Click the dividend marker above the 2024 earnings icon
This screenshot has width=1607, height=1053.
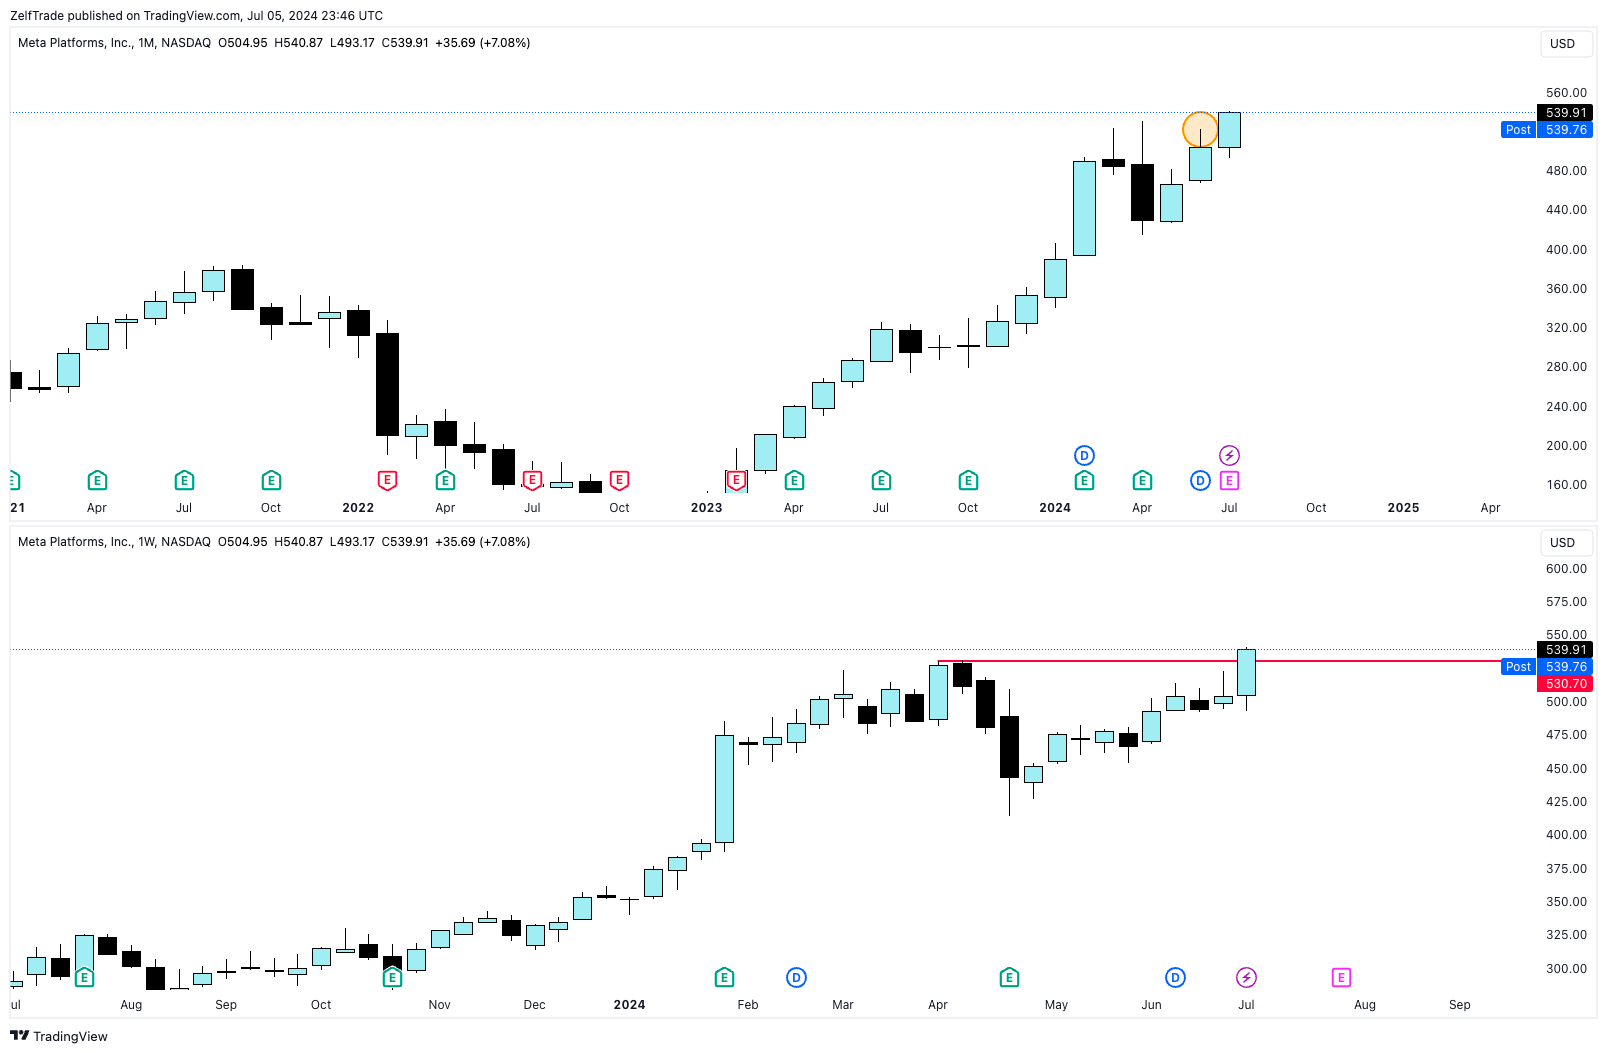1084,456
